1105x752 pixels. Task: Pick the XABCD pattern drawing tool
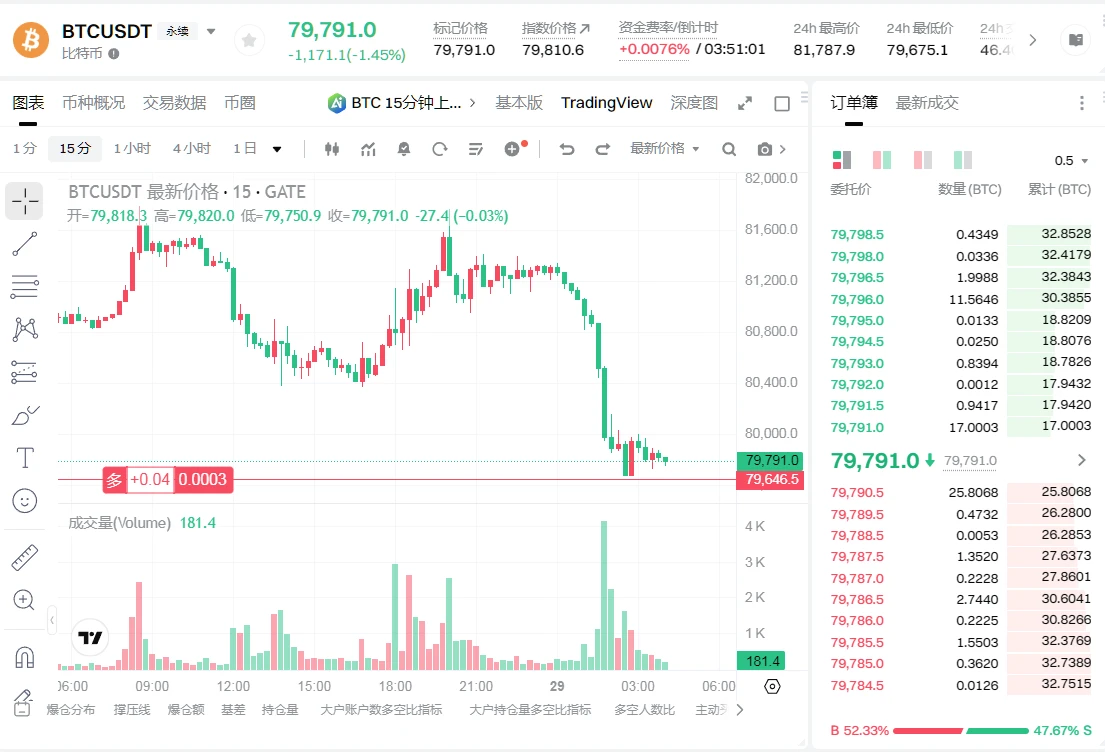point(24,329)
